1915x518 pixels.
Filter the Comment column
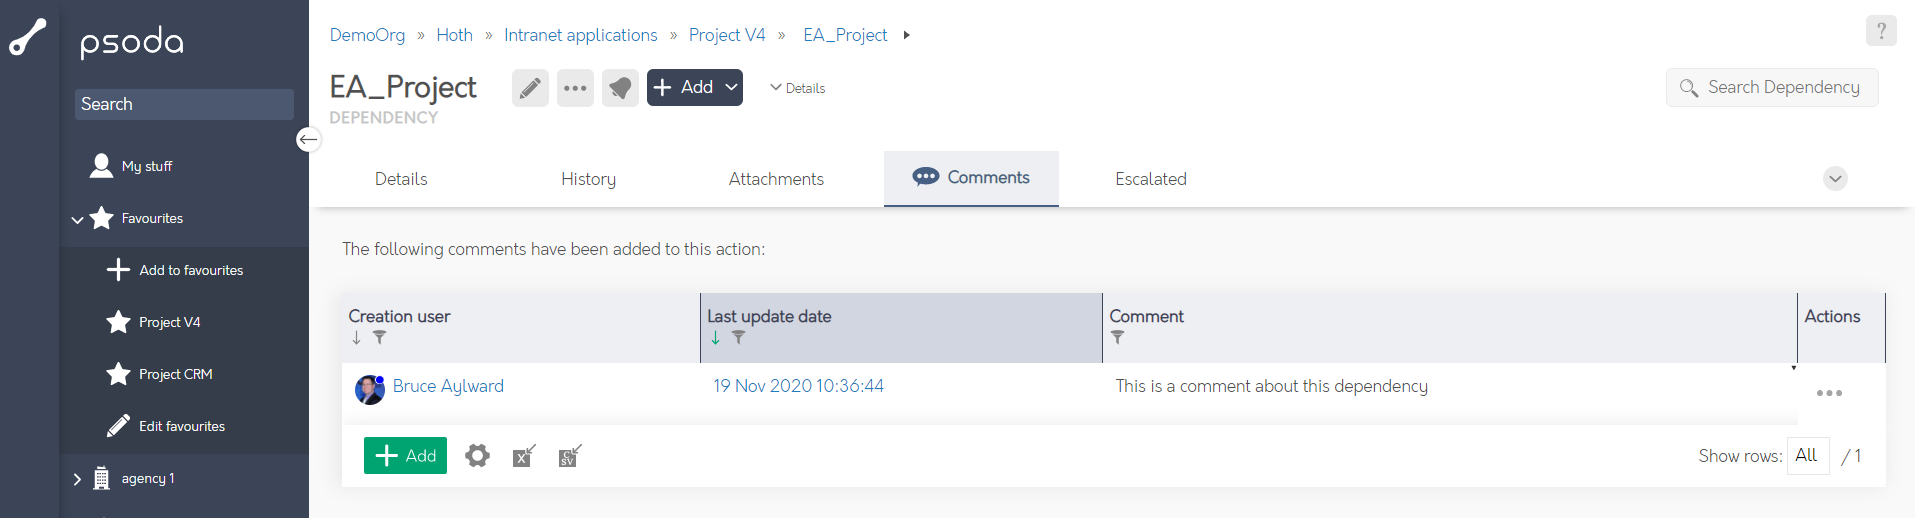(x=1117, y=338)
